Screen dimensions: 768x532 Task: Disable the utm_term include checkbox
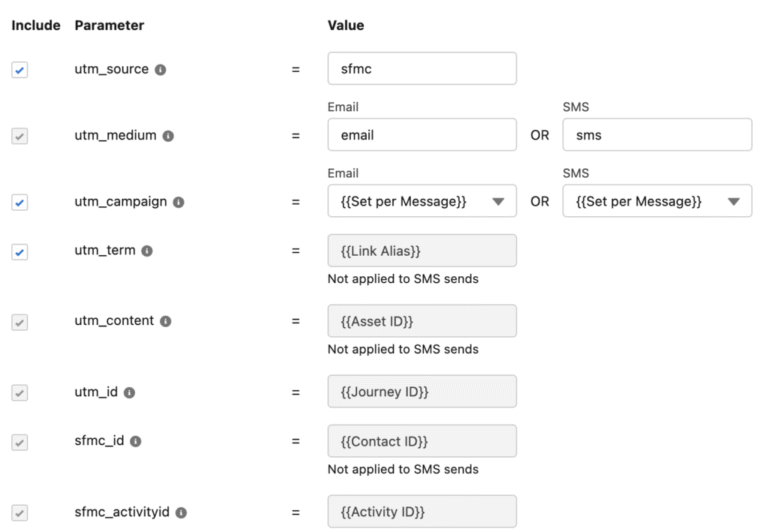pos(20,252)
